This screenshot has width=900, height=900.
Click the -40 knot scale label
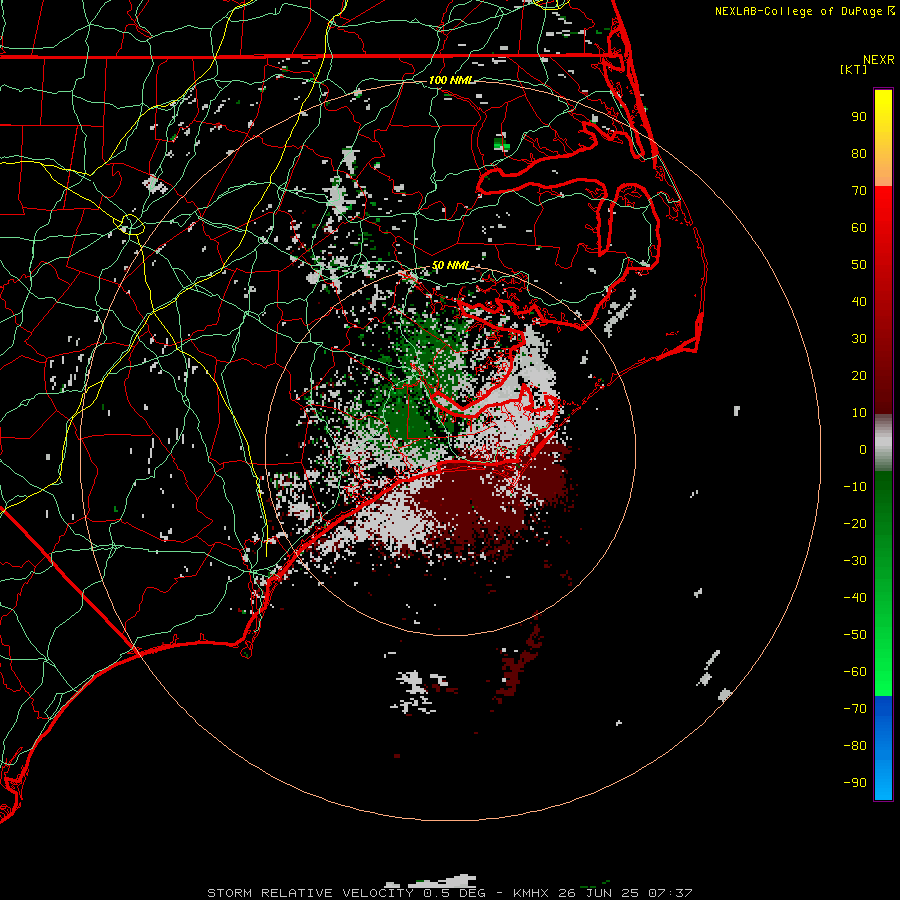point(855,598)
